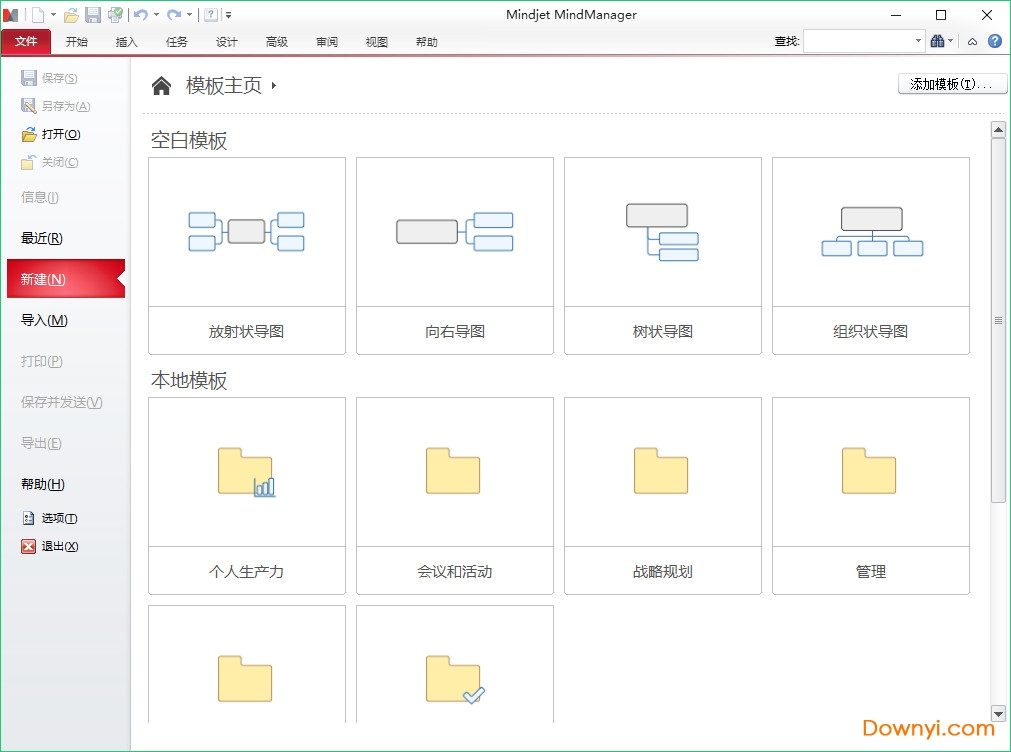Click the Save icon in the quick access toolbar
This screenshot has width=1011, height=752.
93,14
